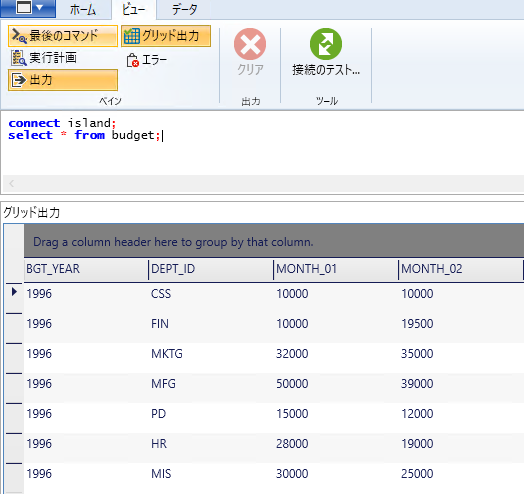This screenshot has height=494, width=524.
Task: Switch to the ホーム ribbon tab
Action: pos(83,9)
